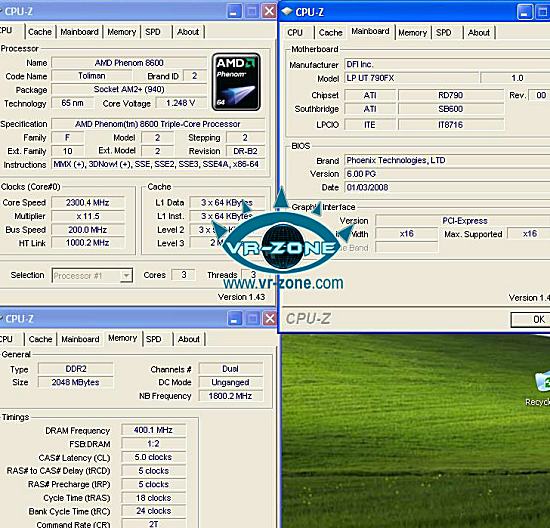Click specification 'AMD Phenom(tm) 8600 Triple-Core Processor'
This screenshot has width=550, height=528.
click(158, 124)
